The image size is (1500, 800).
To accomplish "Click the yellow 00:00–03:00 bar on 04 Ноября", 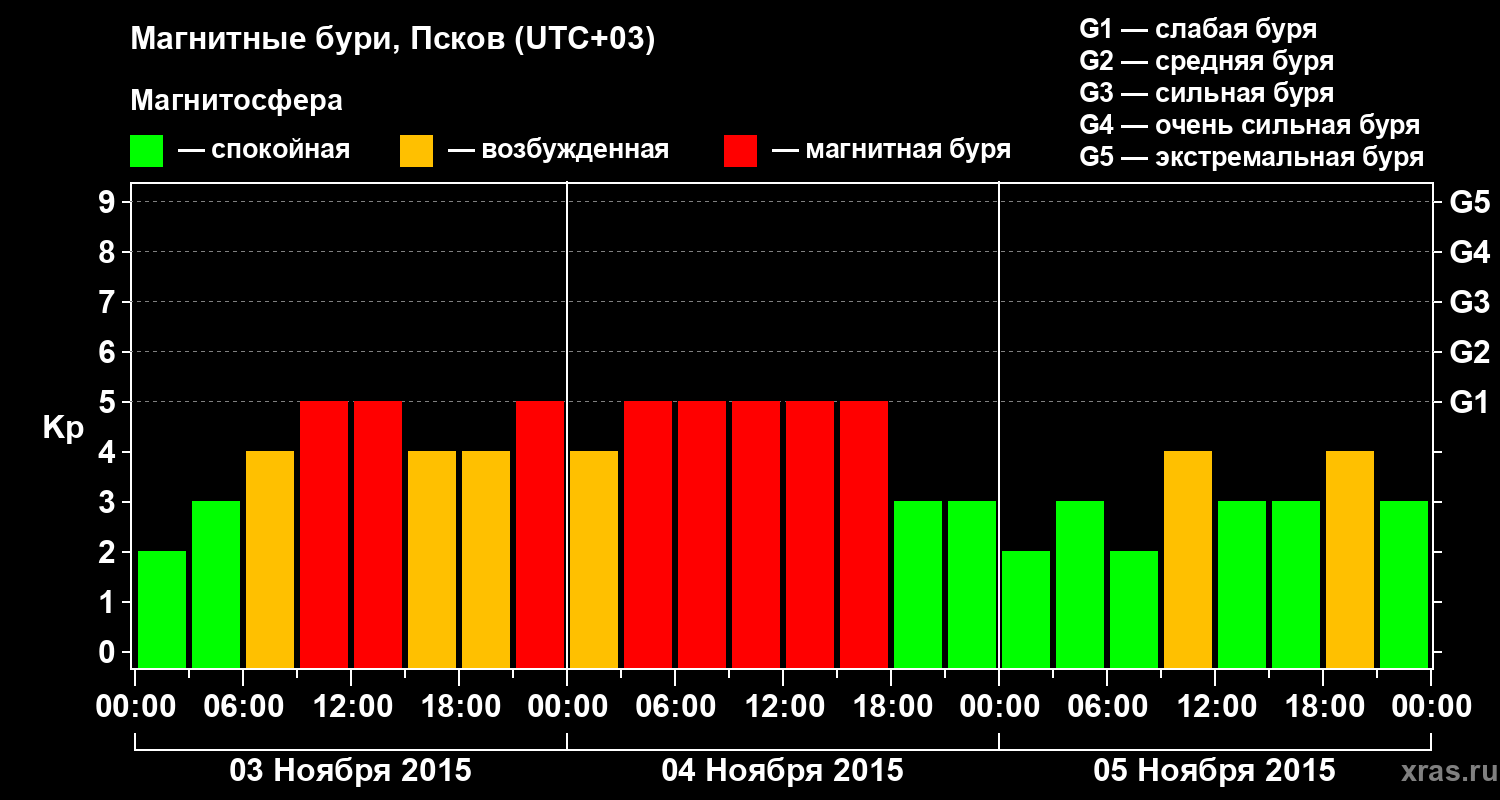I will [x=594, y=559].
